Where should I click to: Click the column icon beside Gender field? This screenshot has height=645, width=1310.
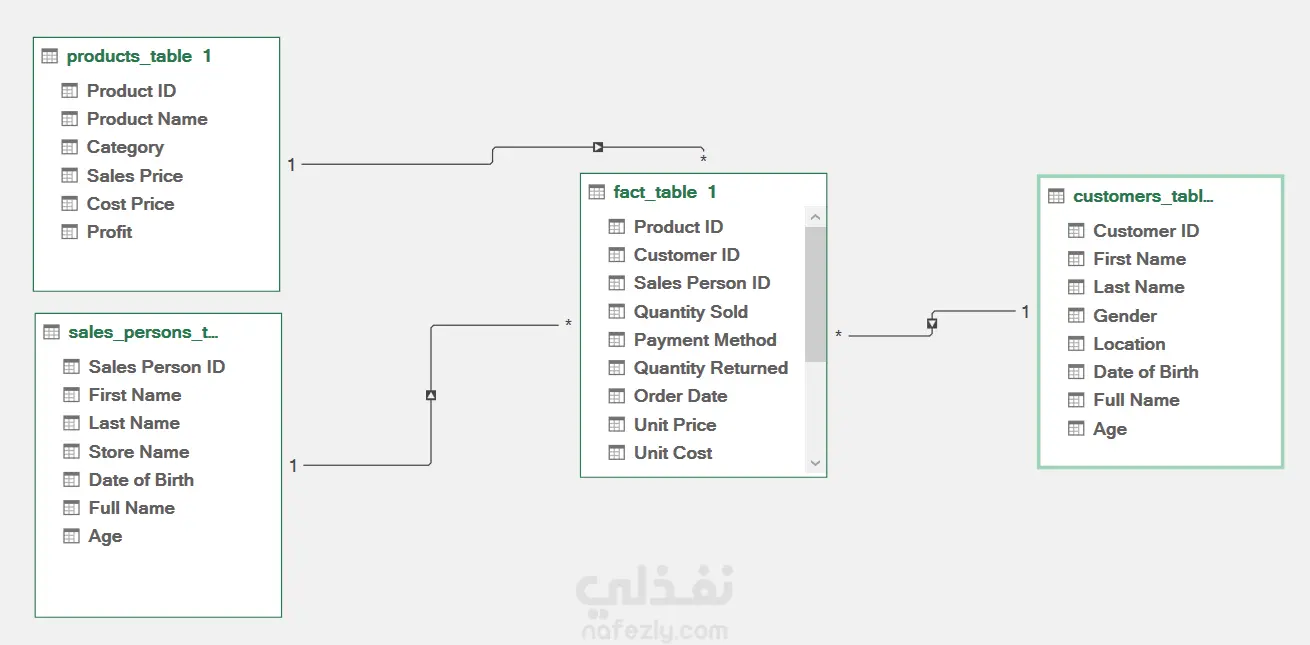point(1076,316)
